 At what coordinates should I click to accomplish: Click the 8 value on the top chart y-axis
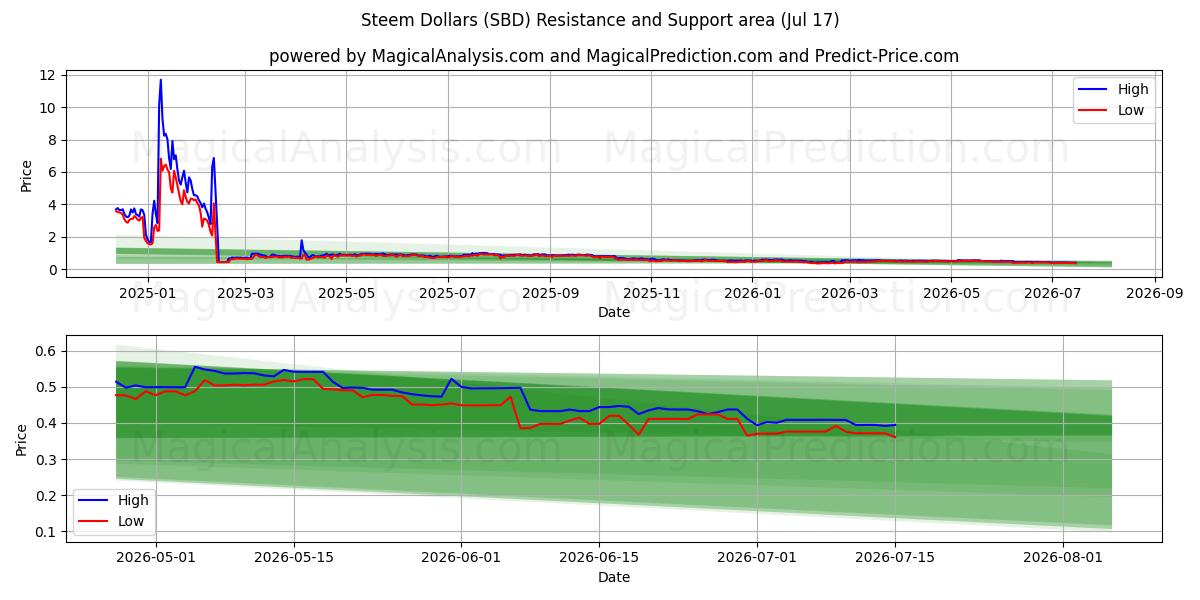(x=53, y=140)
